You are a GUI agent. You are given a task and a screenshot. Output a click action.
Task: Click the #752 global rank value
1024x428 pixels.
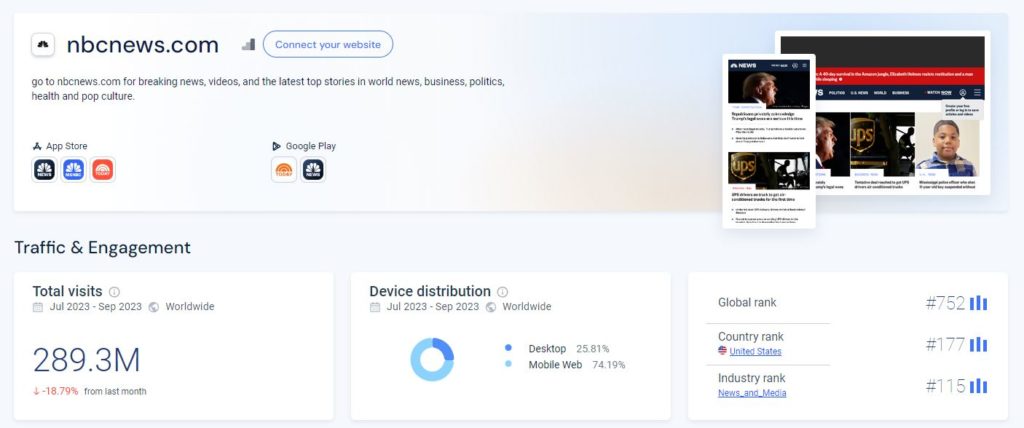[x=945, y=303]
